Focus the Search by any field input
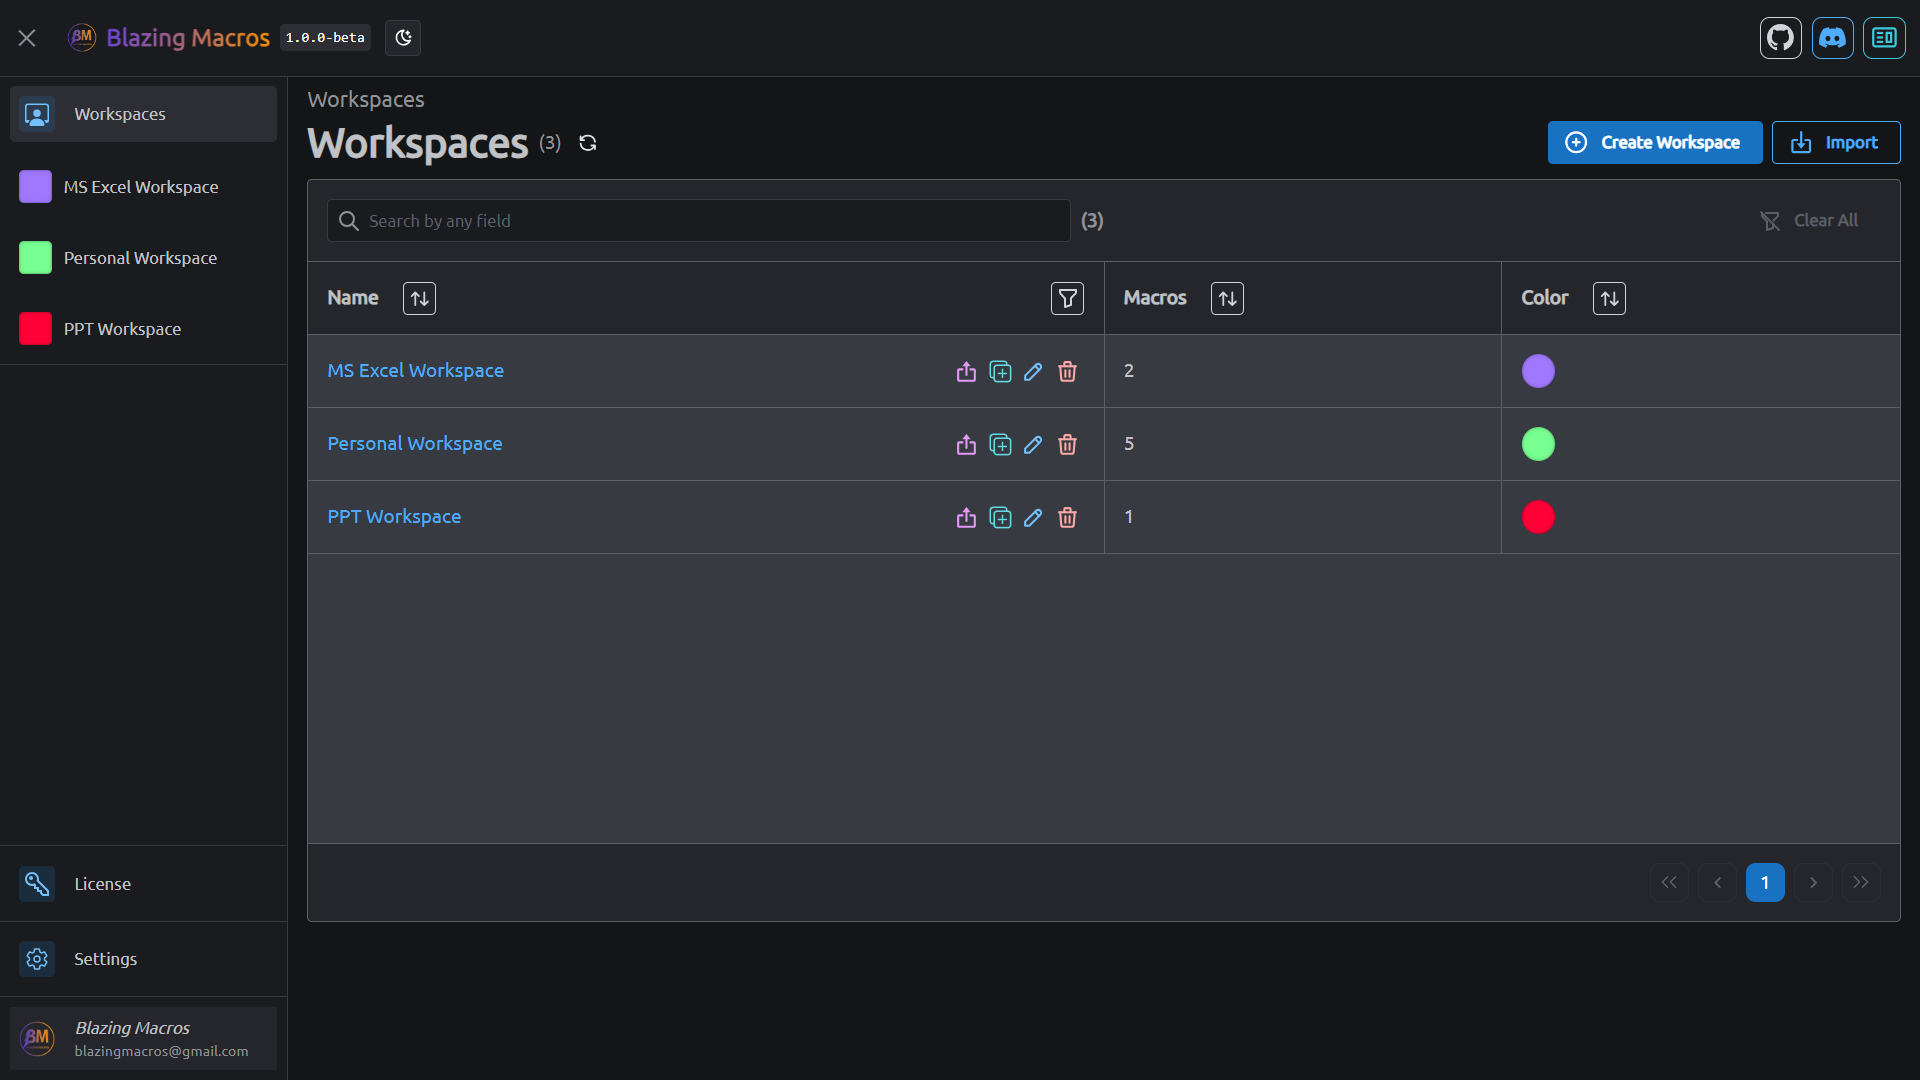 point(698,220)
